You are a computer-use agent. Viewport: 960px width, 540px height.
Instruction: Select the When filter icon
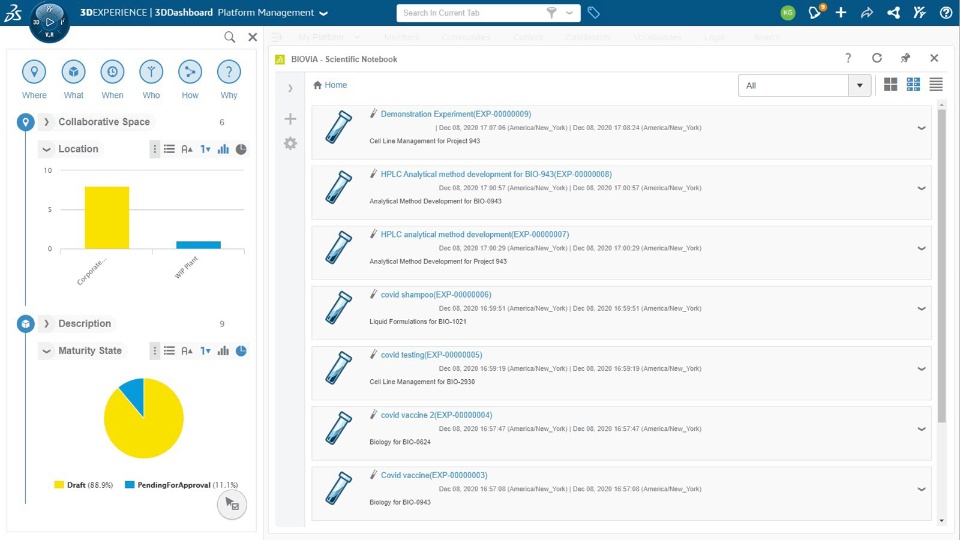112,72
